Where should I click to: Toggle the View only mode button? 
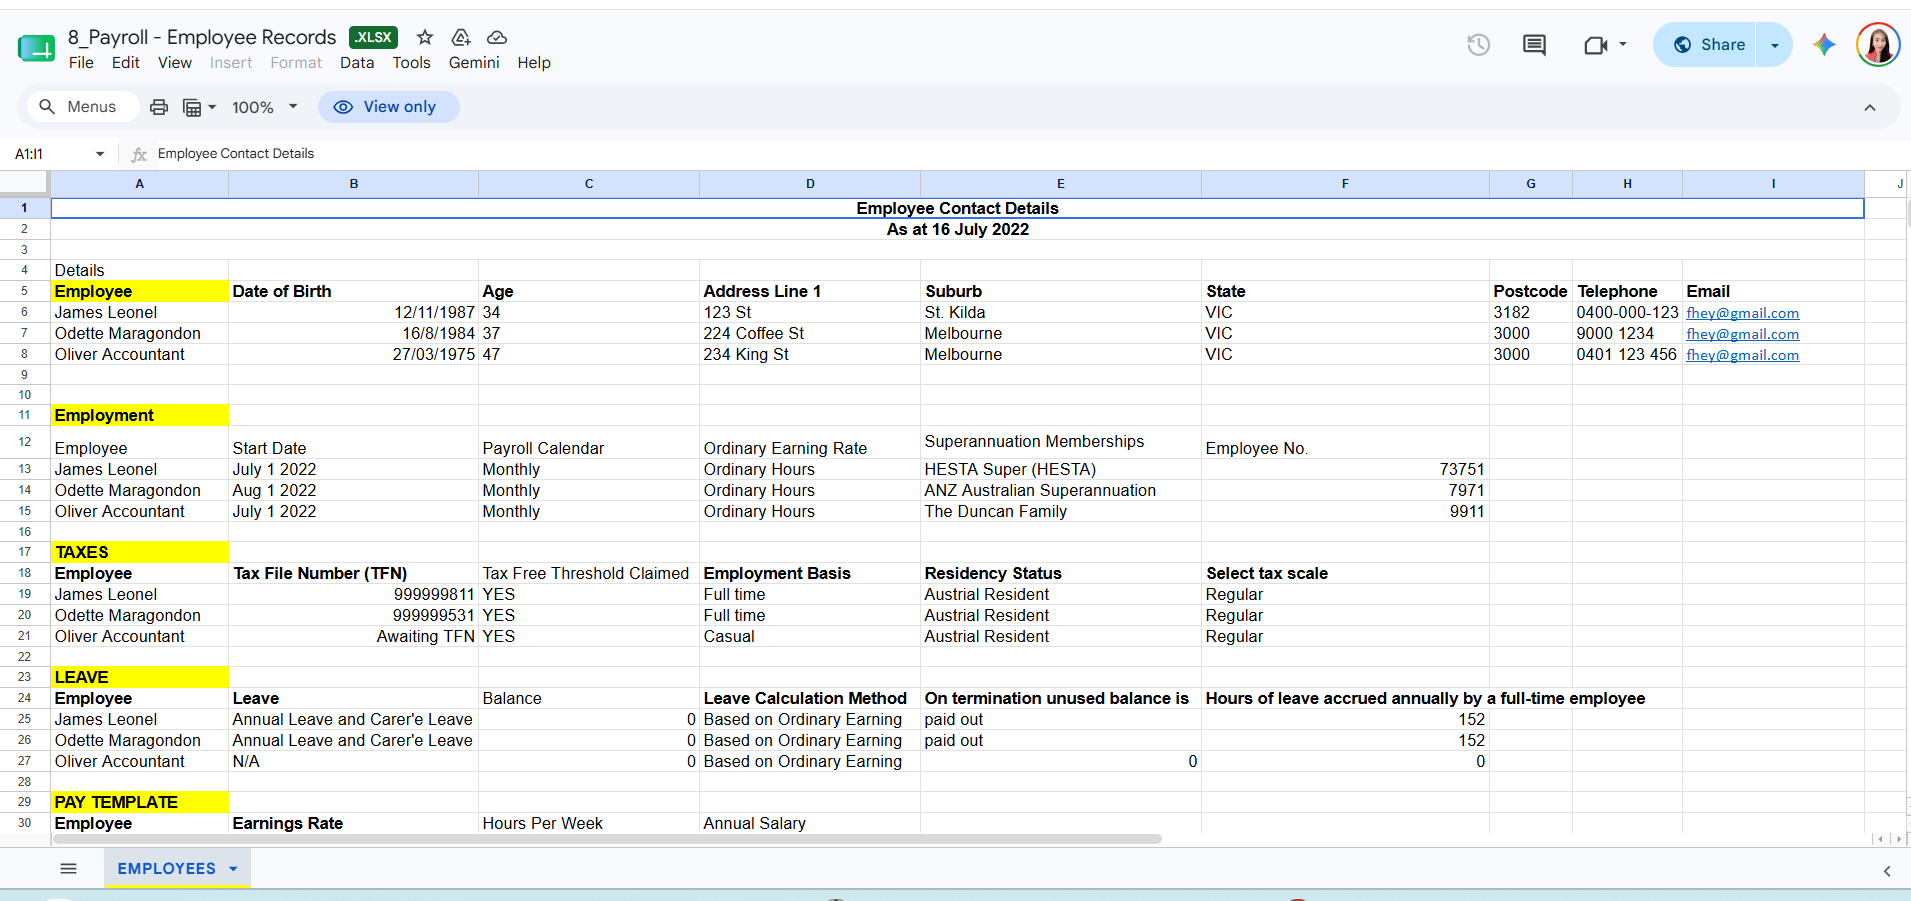[x=388, y=107]
